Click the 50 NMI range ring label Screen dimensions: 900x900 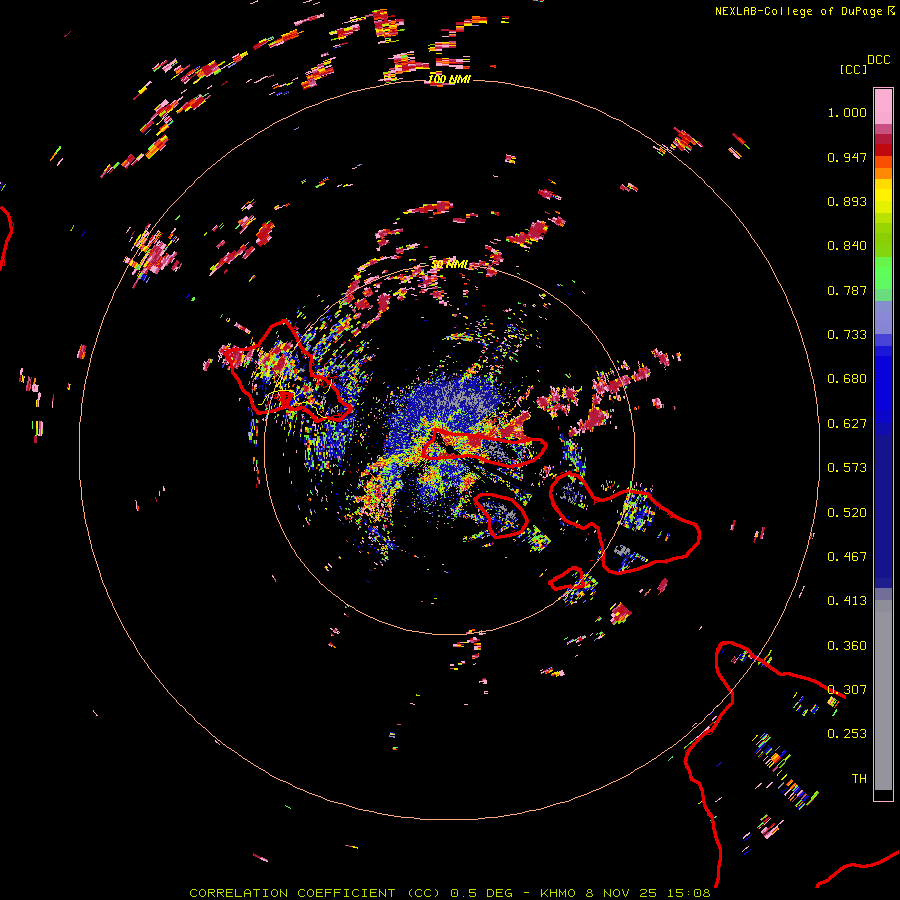[449, 265]
